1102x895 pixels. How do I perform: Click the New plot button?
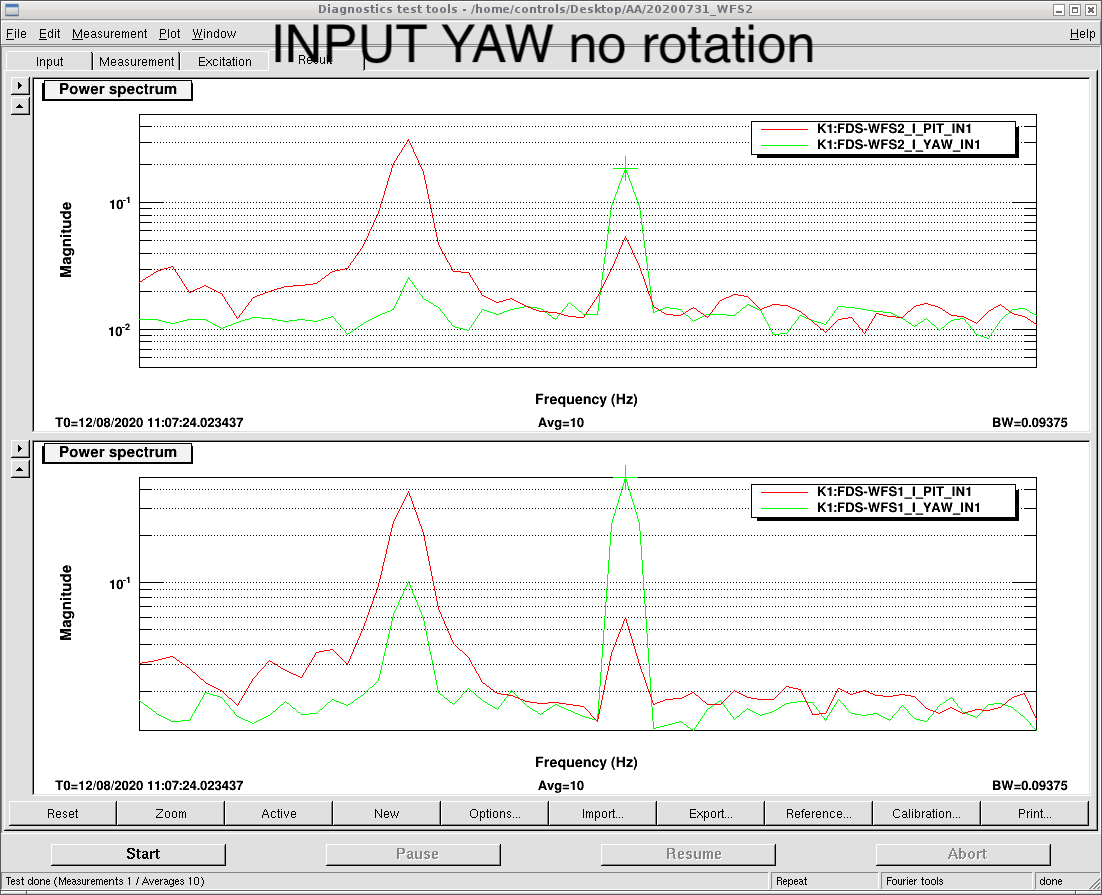pyautogui.click(x=387, y=813)
